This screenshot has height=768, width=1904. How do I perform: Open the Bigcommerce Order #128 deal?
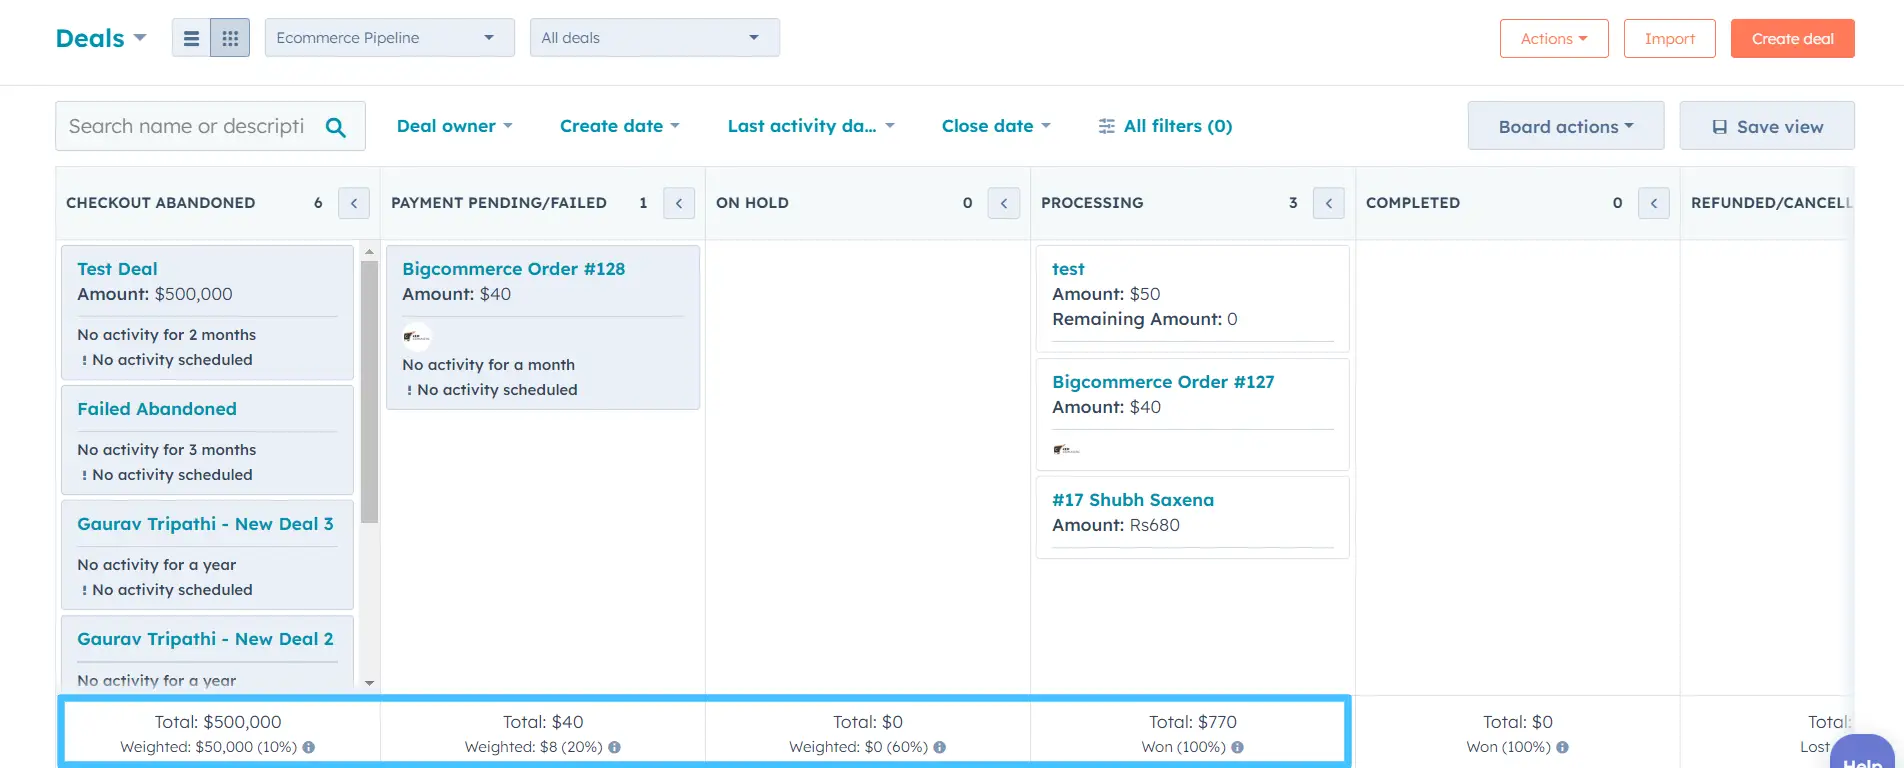[x=513, y=269]
